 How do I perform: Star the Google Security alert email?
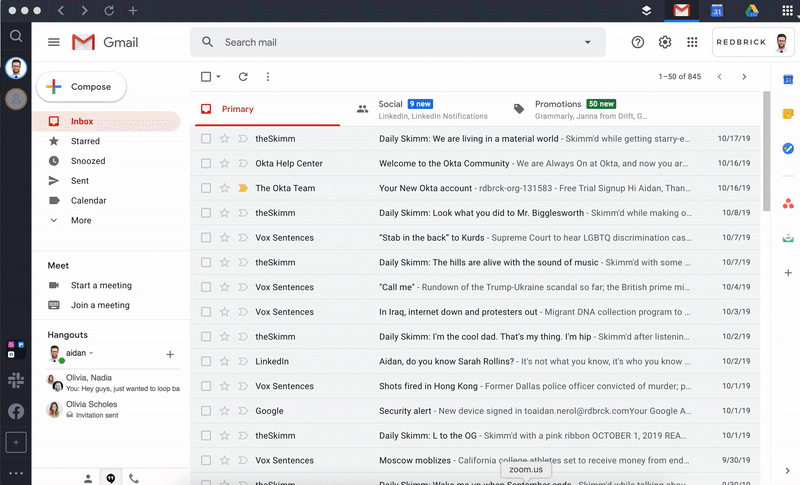click(x=224, y=411)
